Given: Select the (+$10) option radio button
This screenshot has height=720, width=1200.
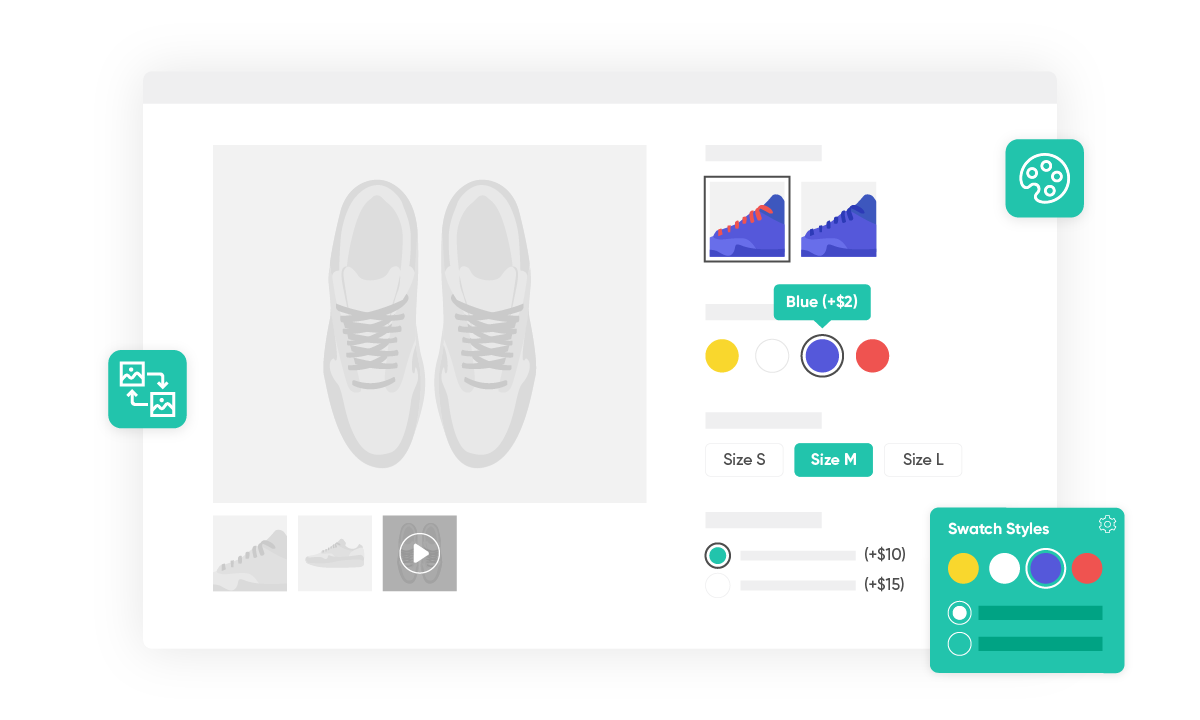Looking at the screenshot, I should (717, 553).
